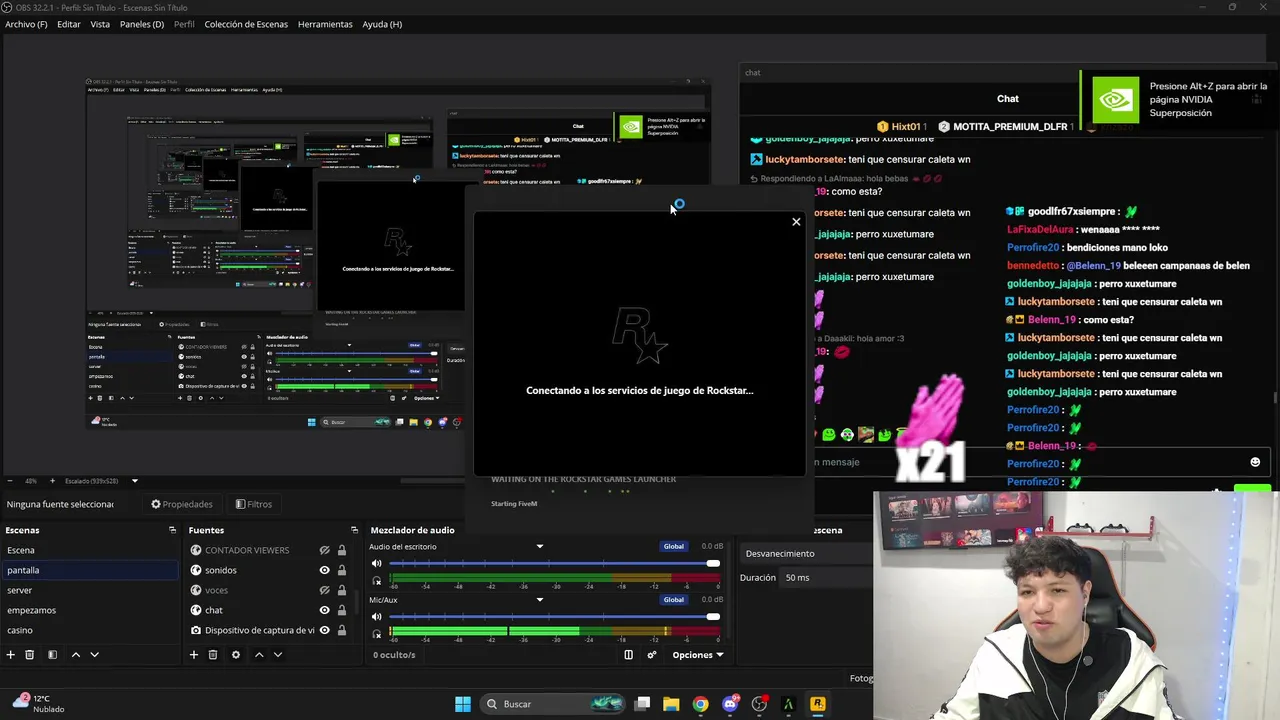Show the voces source
1280x720 pixels.
pos(324,590)
